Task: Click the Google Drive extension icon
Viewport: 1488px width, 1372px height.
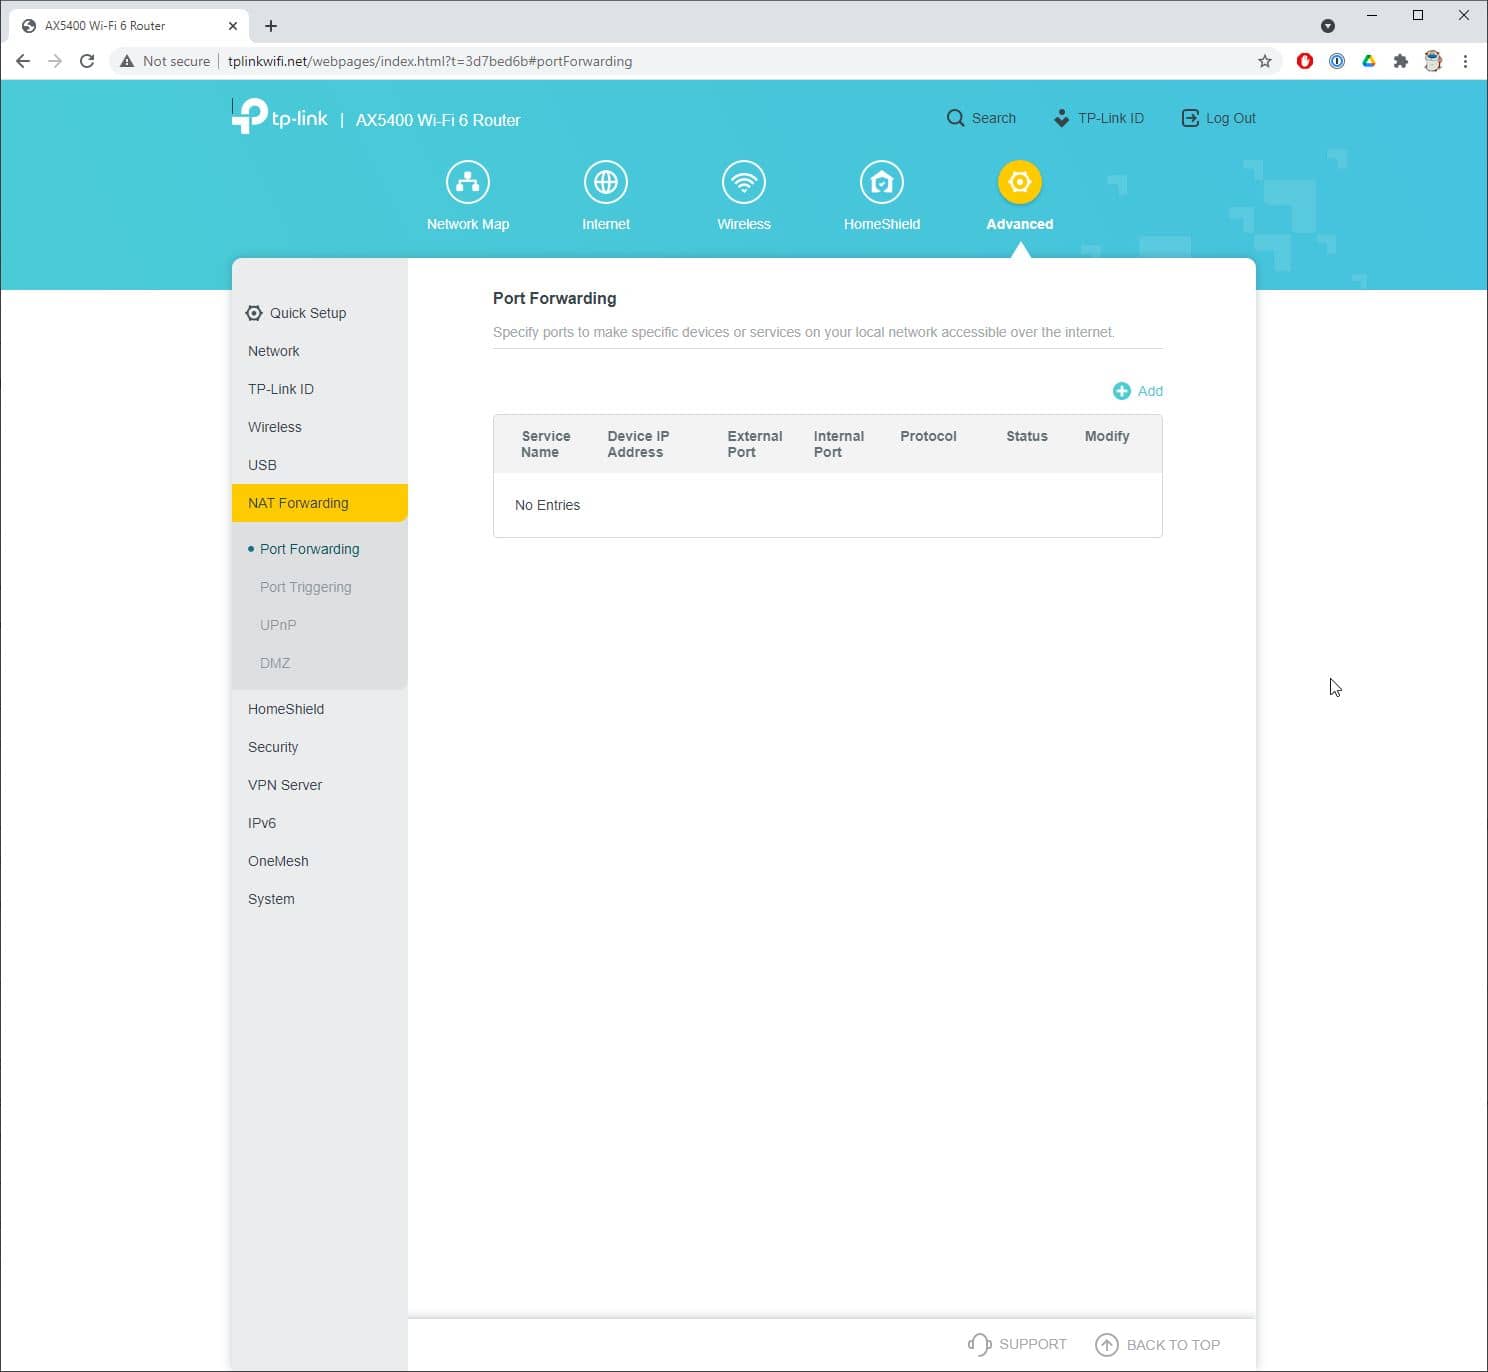Action: (1369, 61)
